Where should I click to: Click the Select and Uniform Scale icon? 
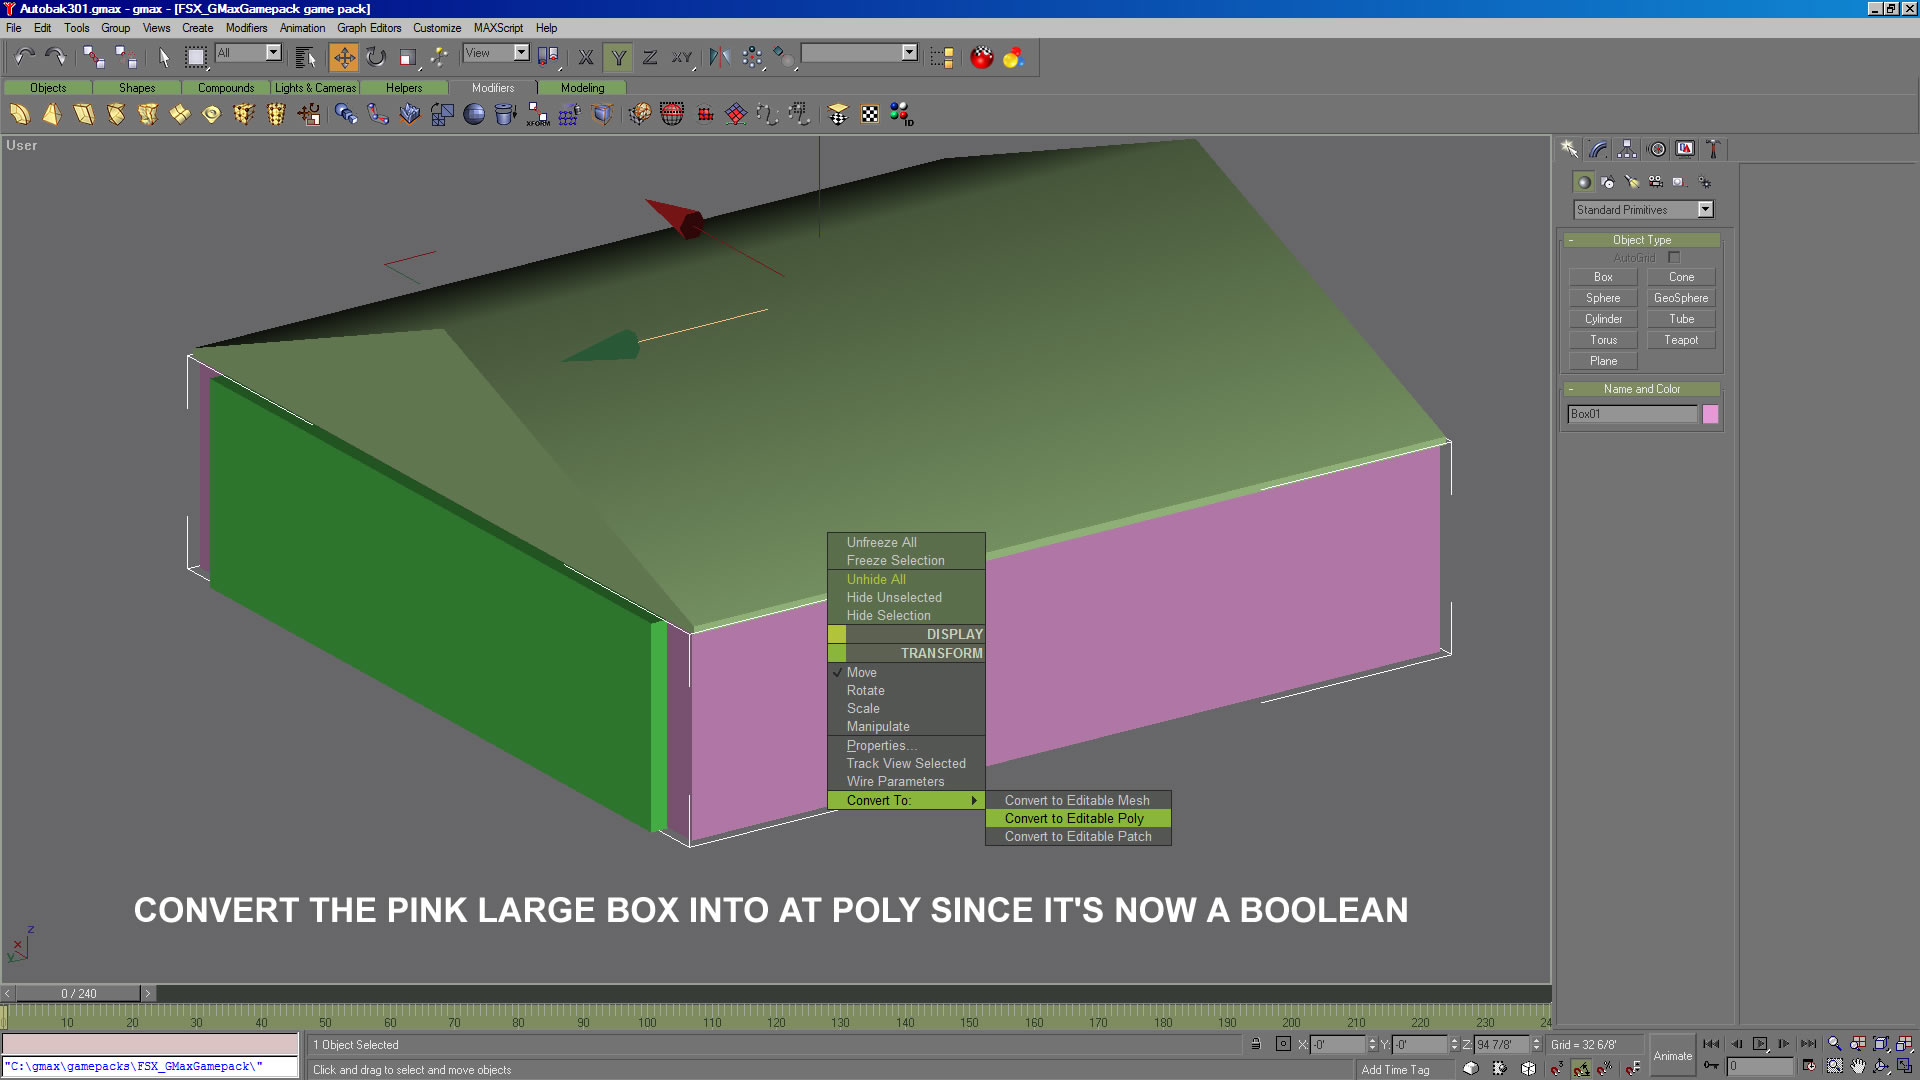[407, 57]
